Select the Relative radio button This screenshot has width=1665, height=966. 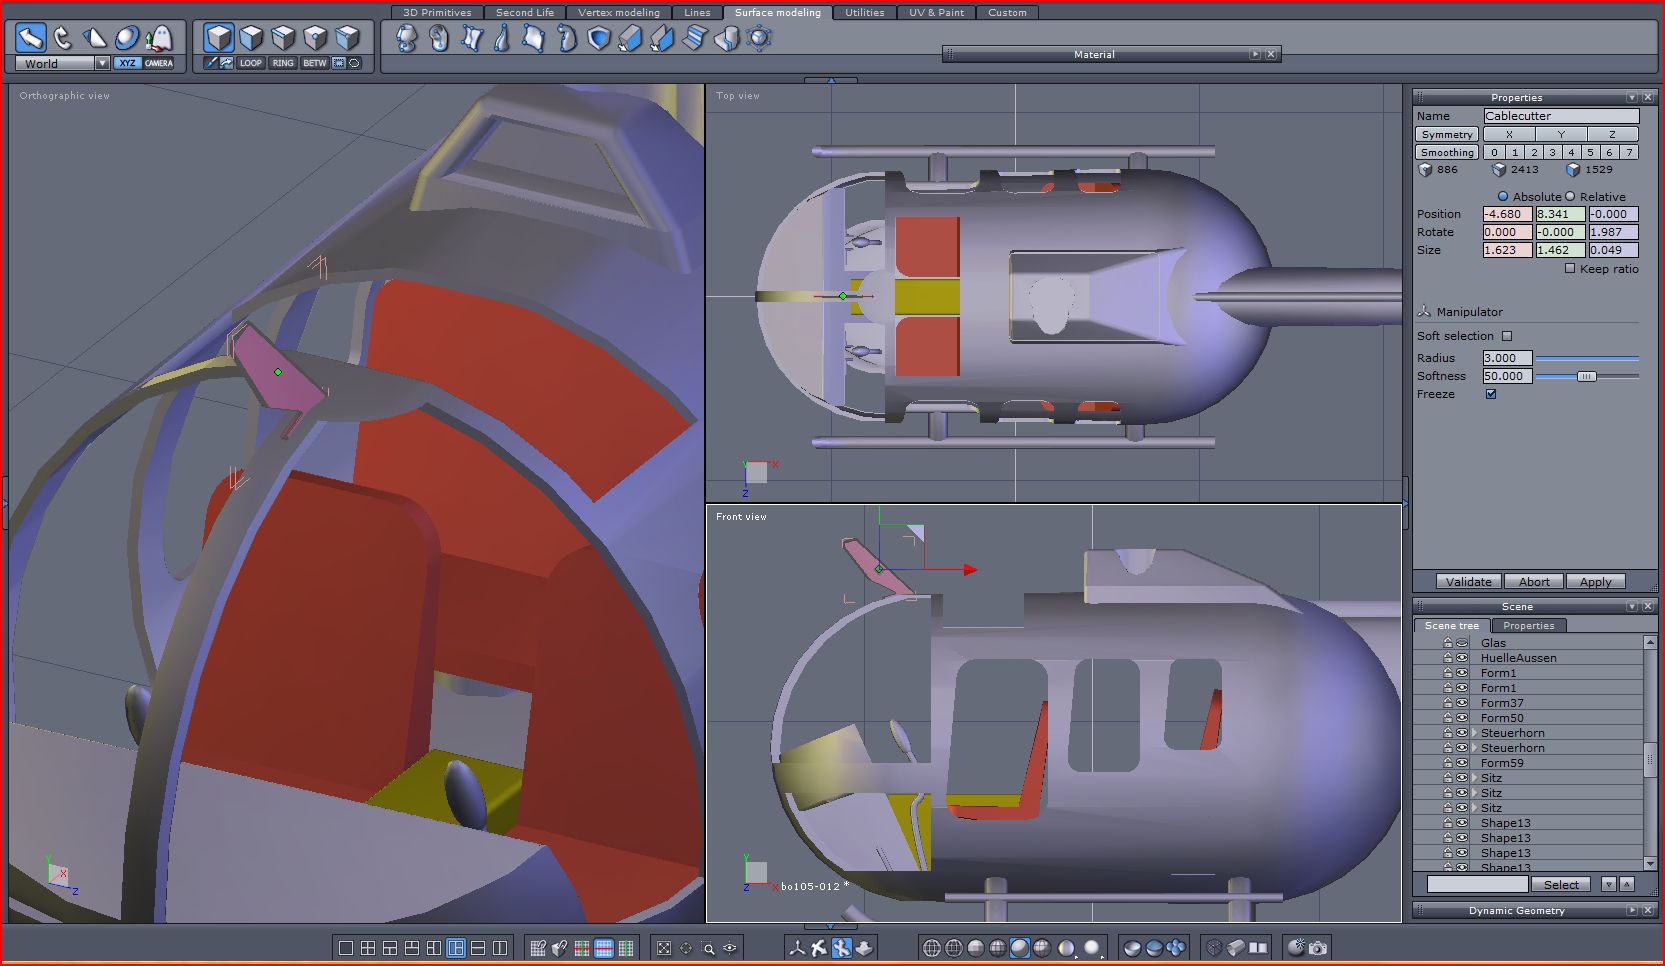coord(1570,196)
